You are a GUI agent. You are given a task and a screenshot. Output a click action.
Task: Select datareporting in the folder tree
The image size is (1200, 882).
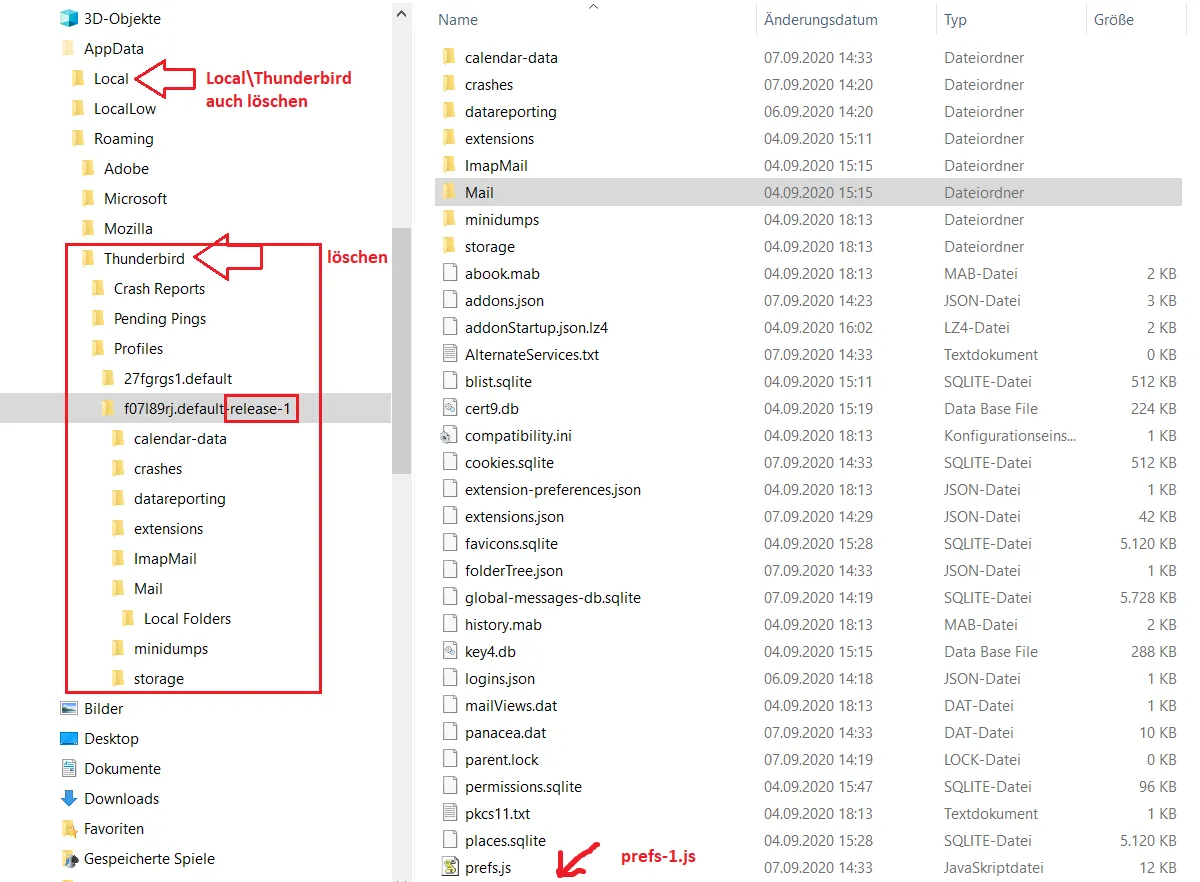coord(180,498)
